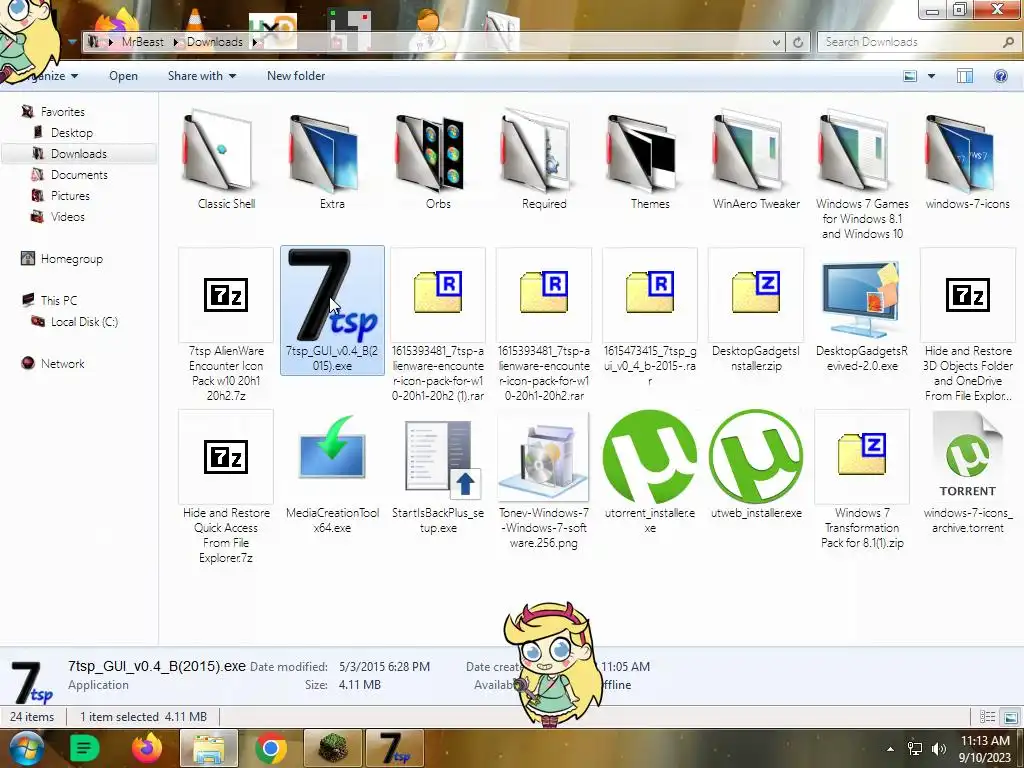This screenshot has height=768, width=1024.
Task: Open the Share with dropdown
Action: tap(202, 76)
